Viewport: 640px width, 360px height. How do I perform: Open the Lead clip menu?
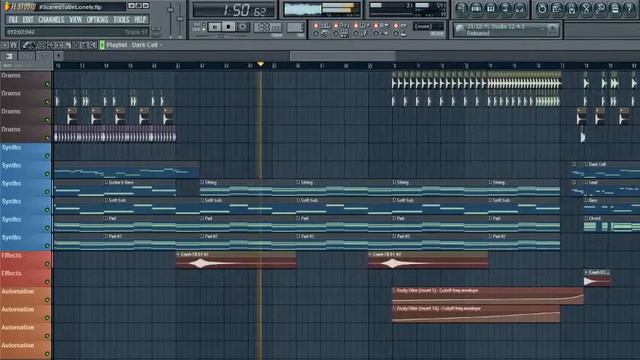[586, 182]
